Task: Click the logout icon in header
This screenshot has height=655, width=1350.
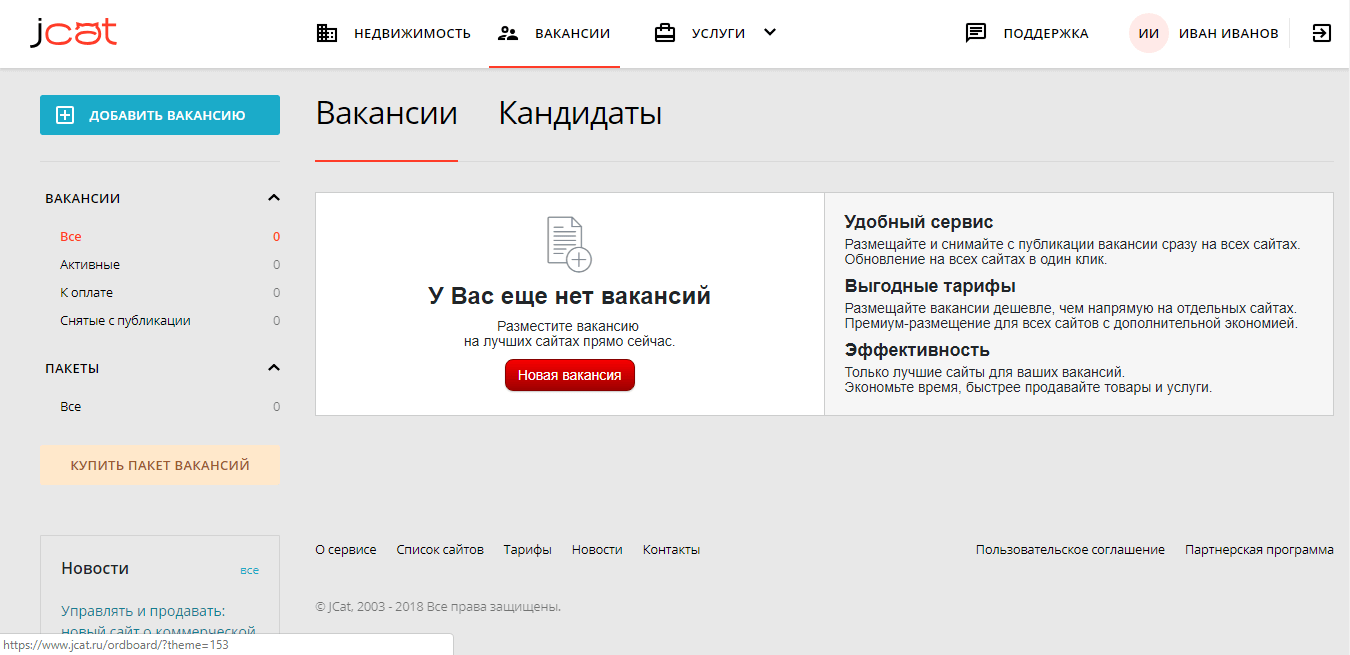Action: pos(1322,33)
